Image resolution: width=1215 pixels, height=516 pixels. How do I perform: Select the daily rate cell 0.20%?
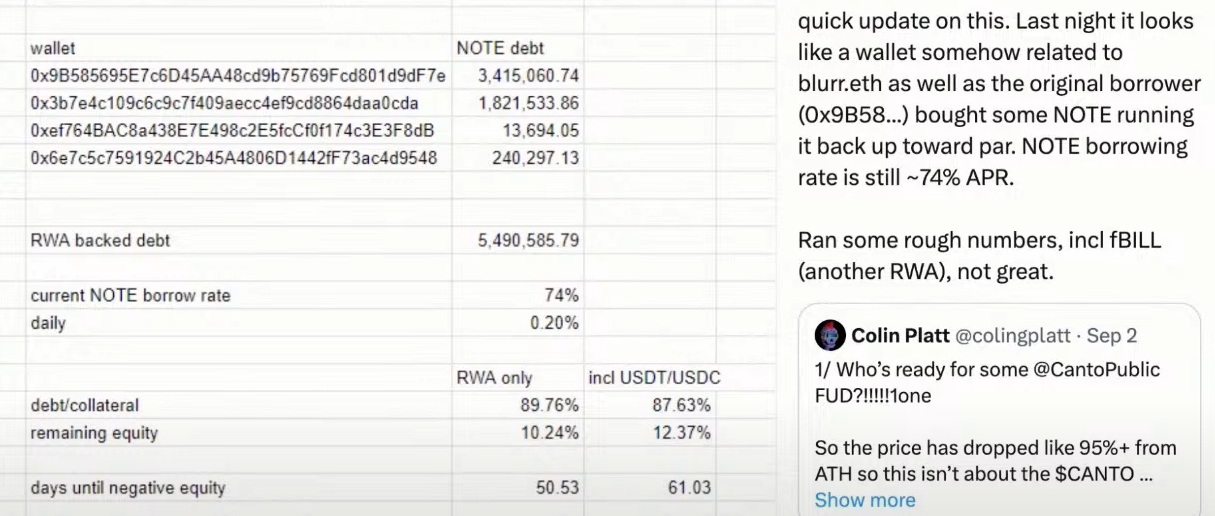(554, 323)
